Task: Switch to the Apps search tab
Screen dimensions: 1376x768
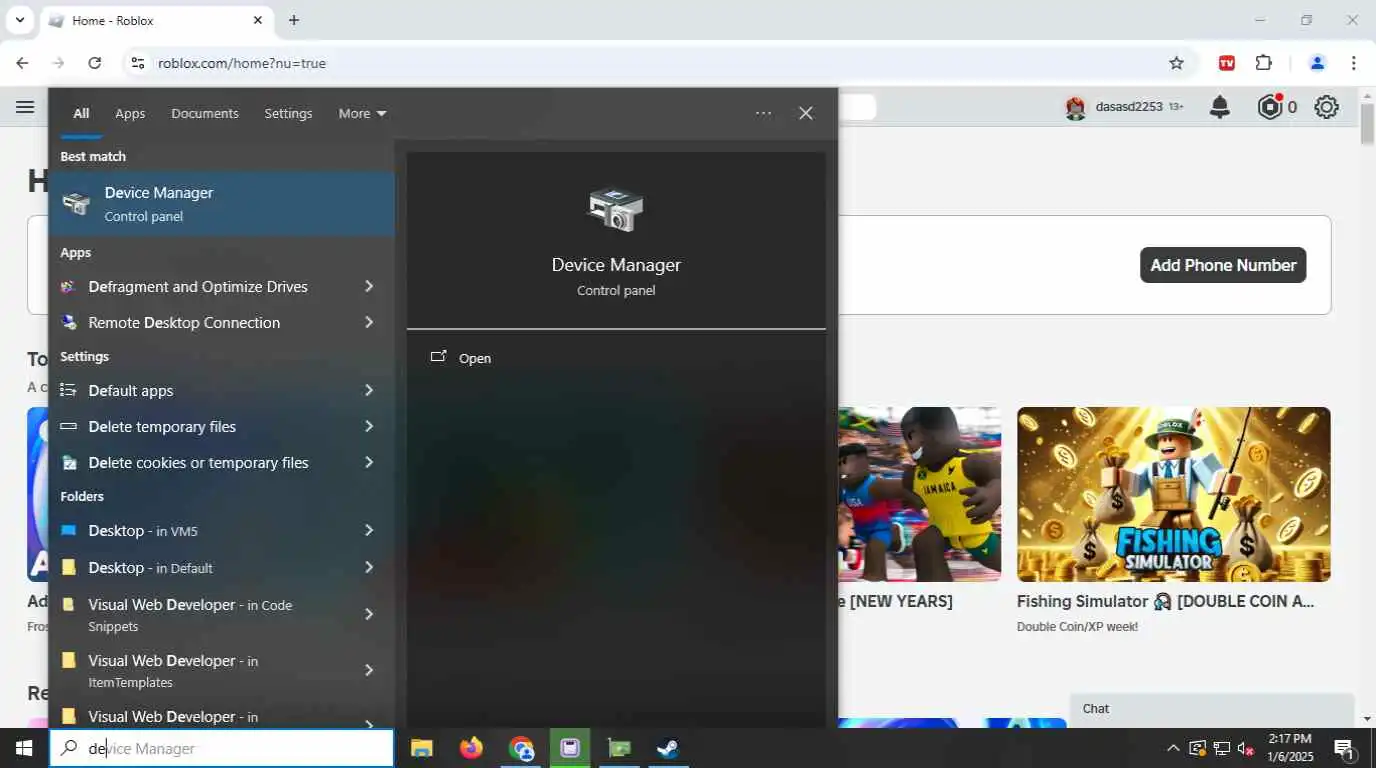Action: pos(130,114)
